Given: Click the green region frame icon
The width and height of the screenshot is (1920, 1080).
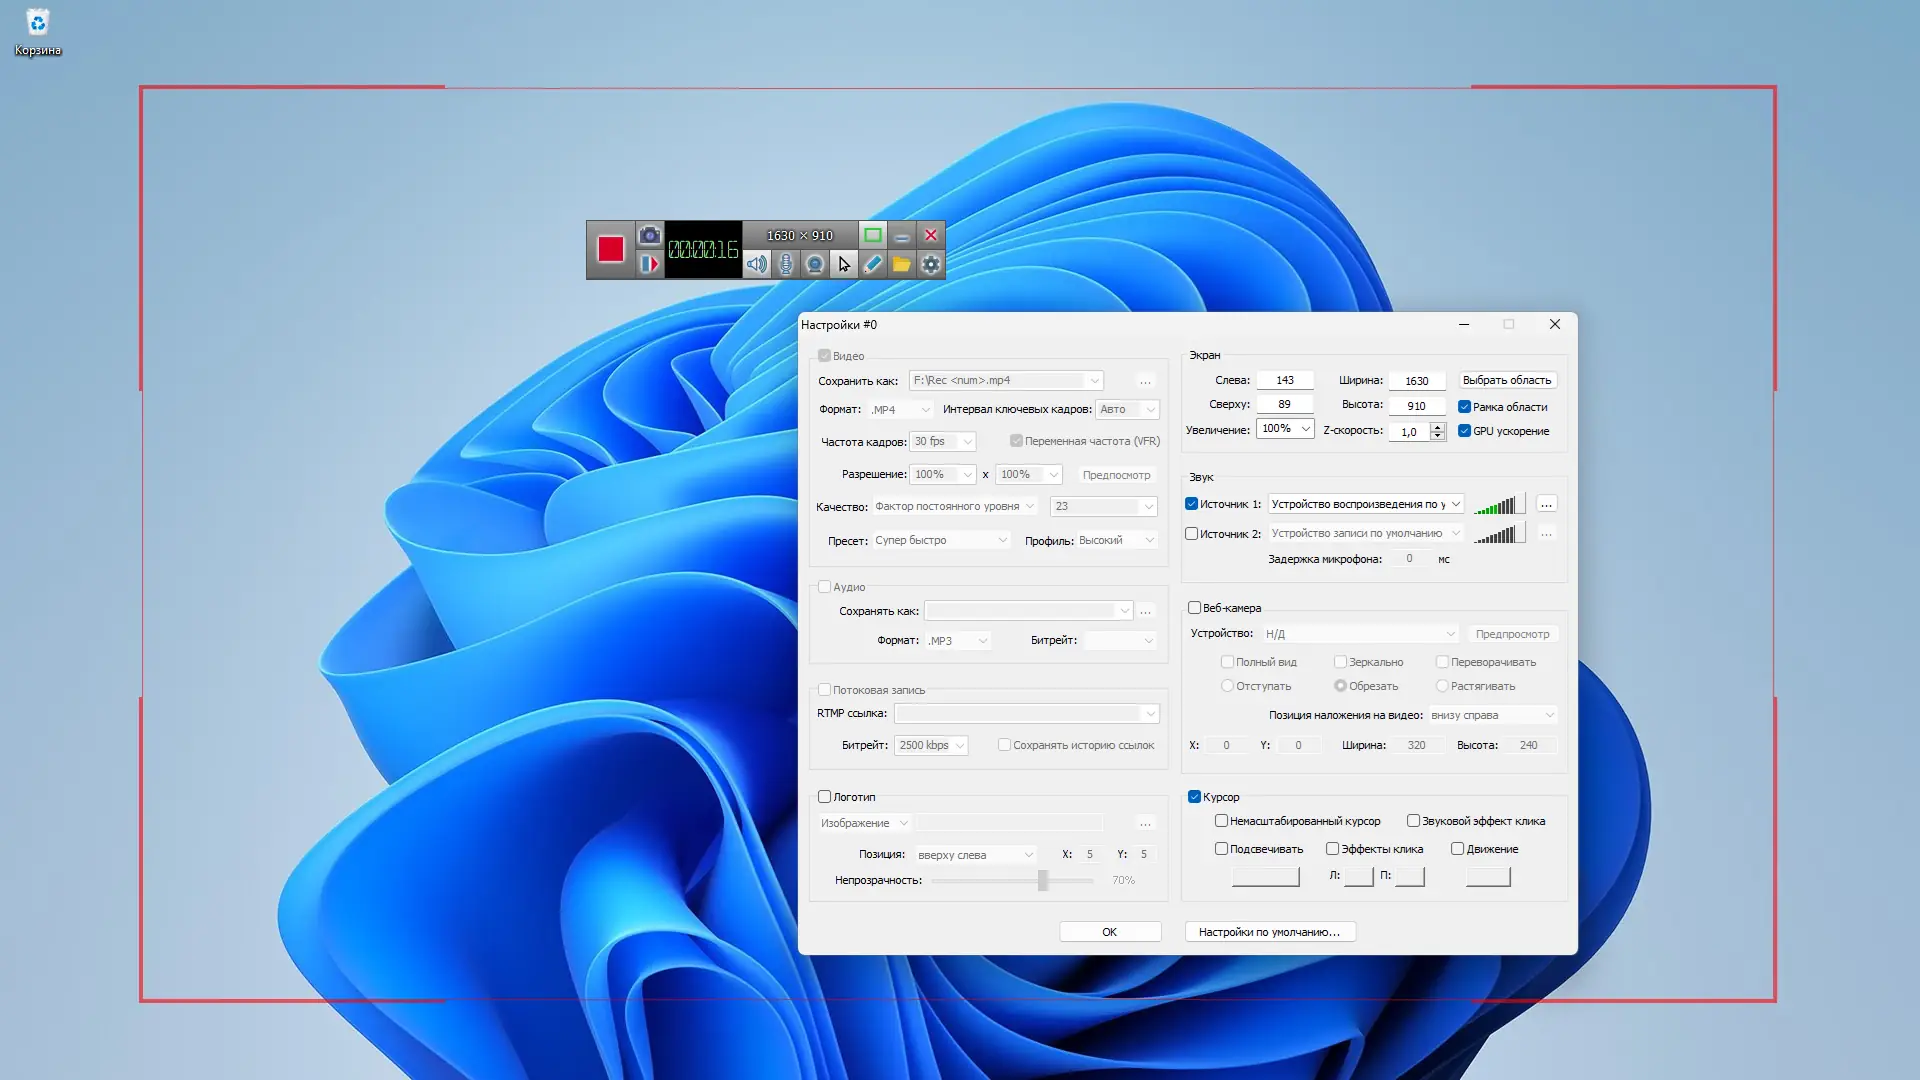Looking at the screenshot, I should coord(873,235).
